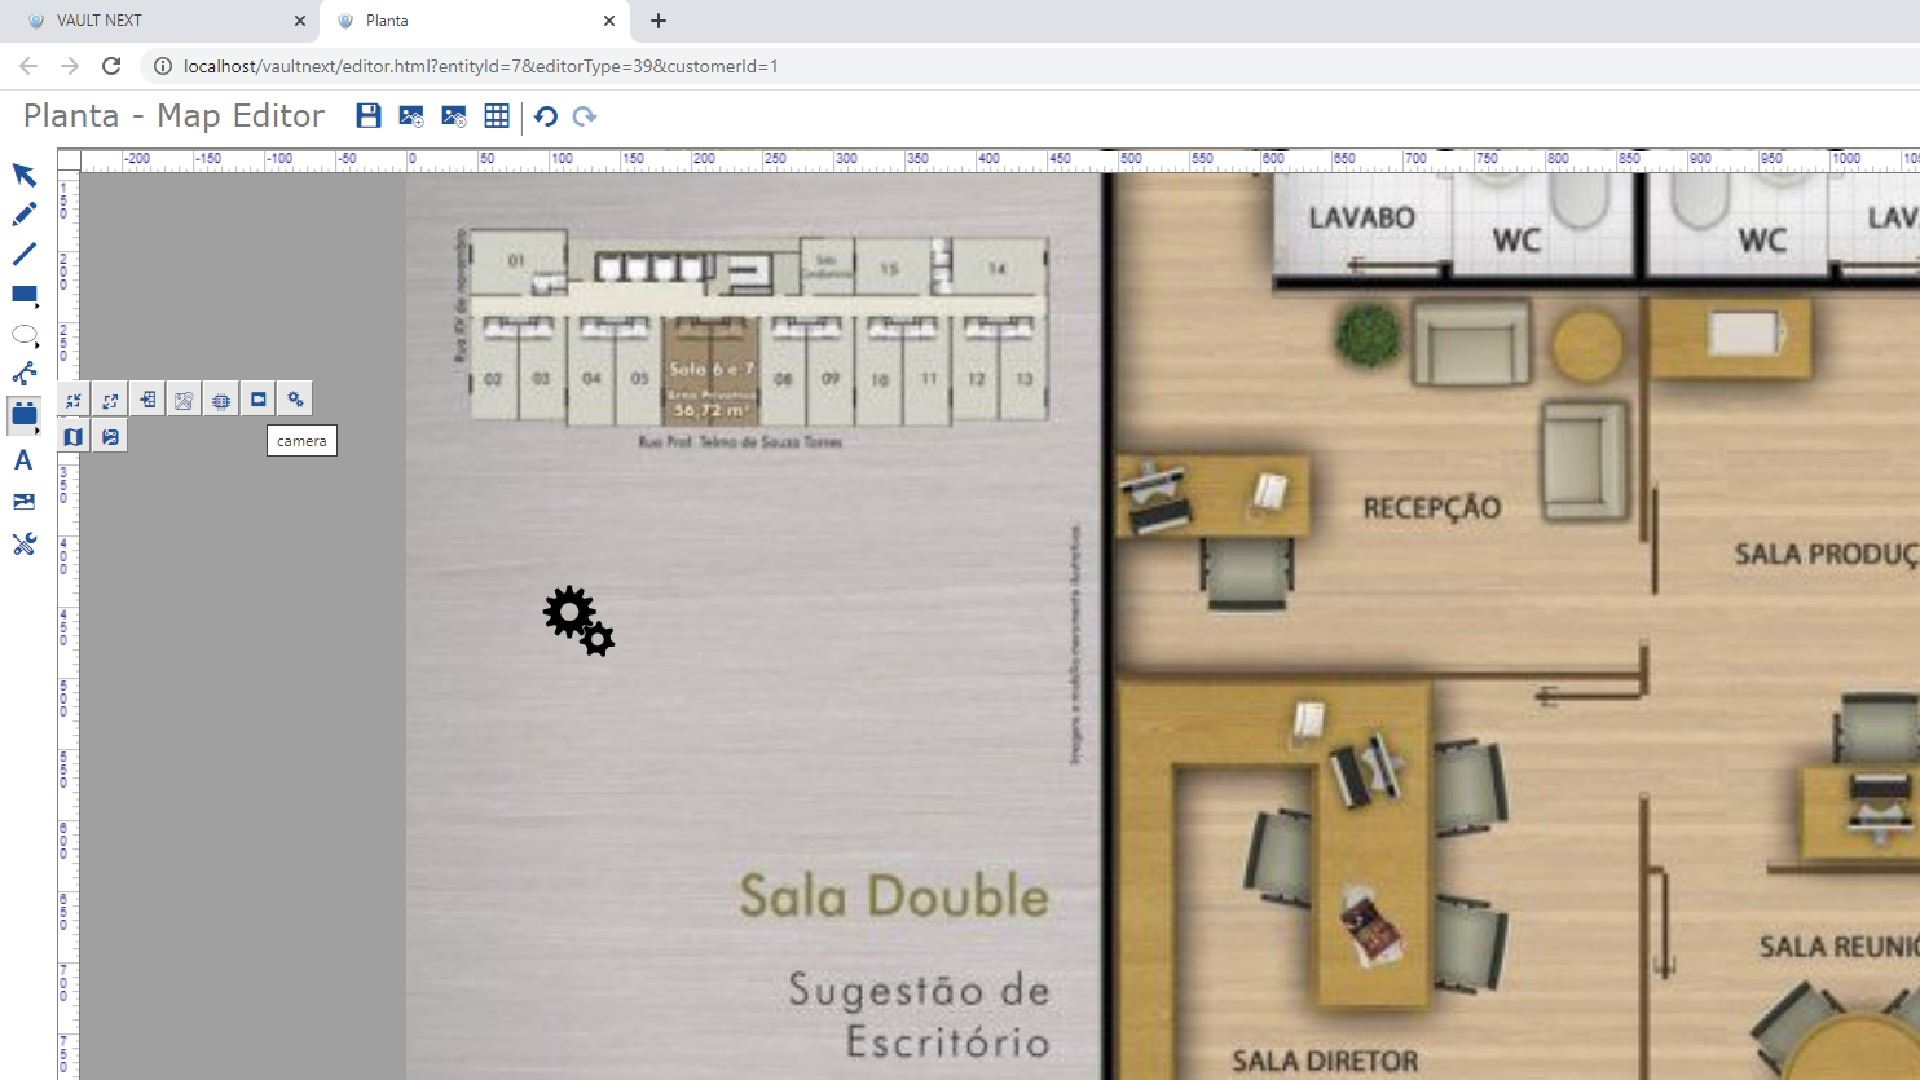Toggle the grid icon in top toolbar

coord(496,116)
